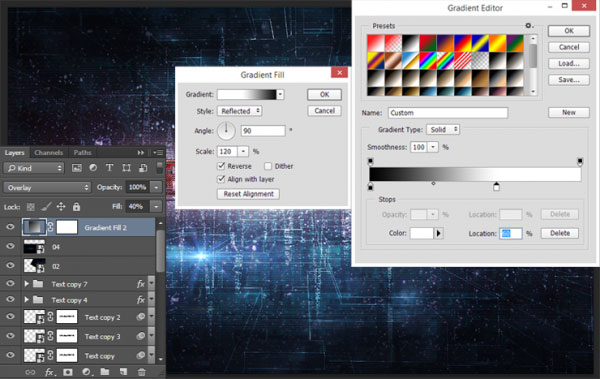600x379 pixels.
Task: Click Load button in Gradient Editor
Action: (569, 64)
